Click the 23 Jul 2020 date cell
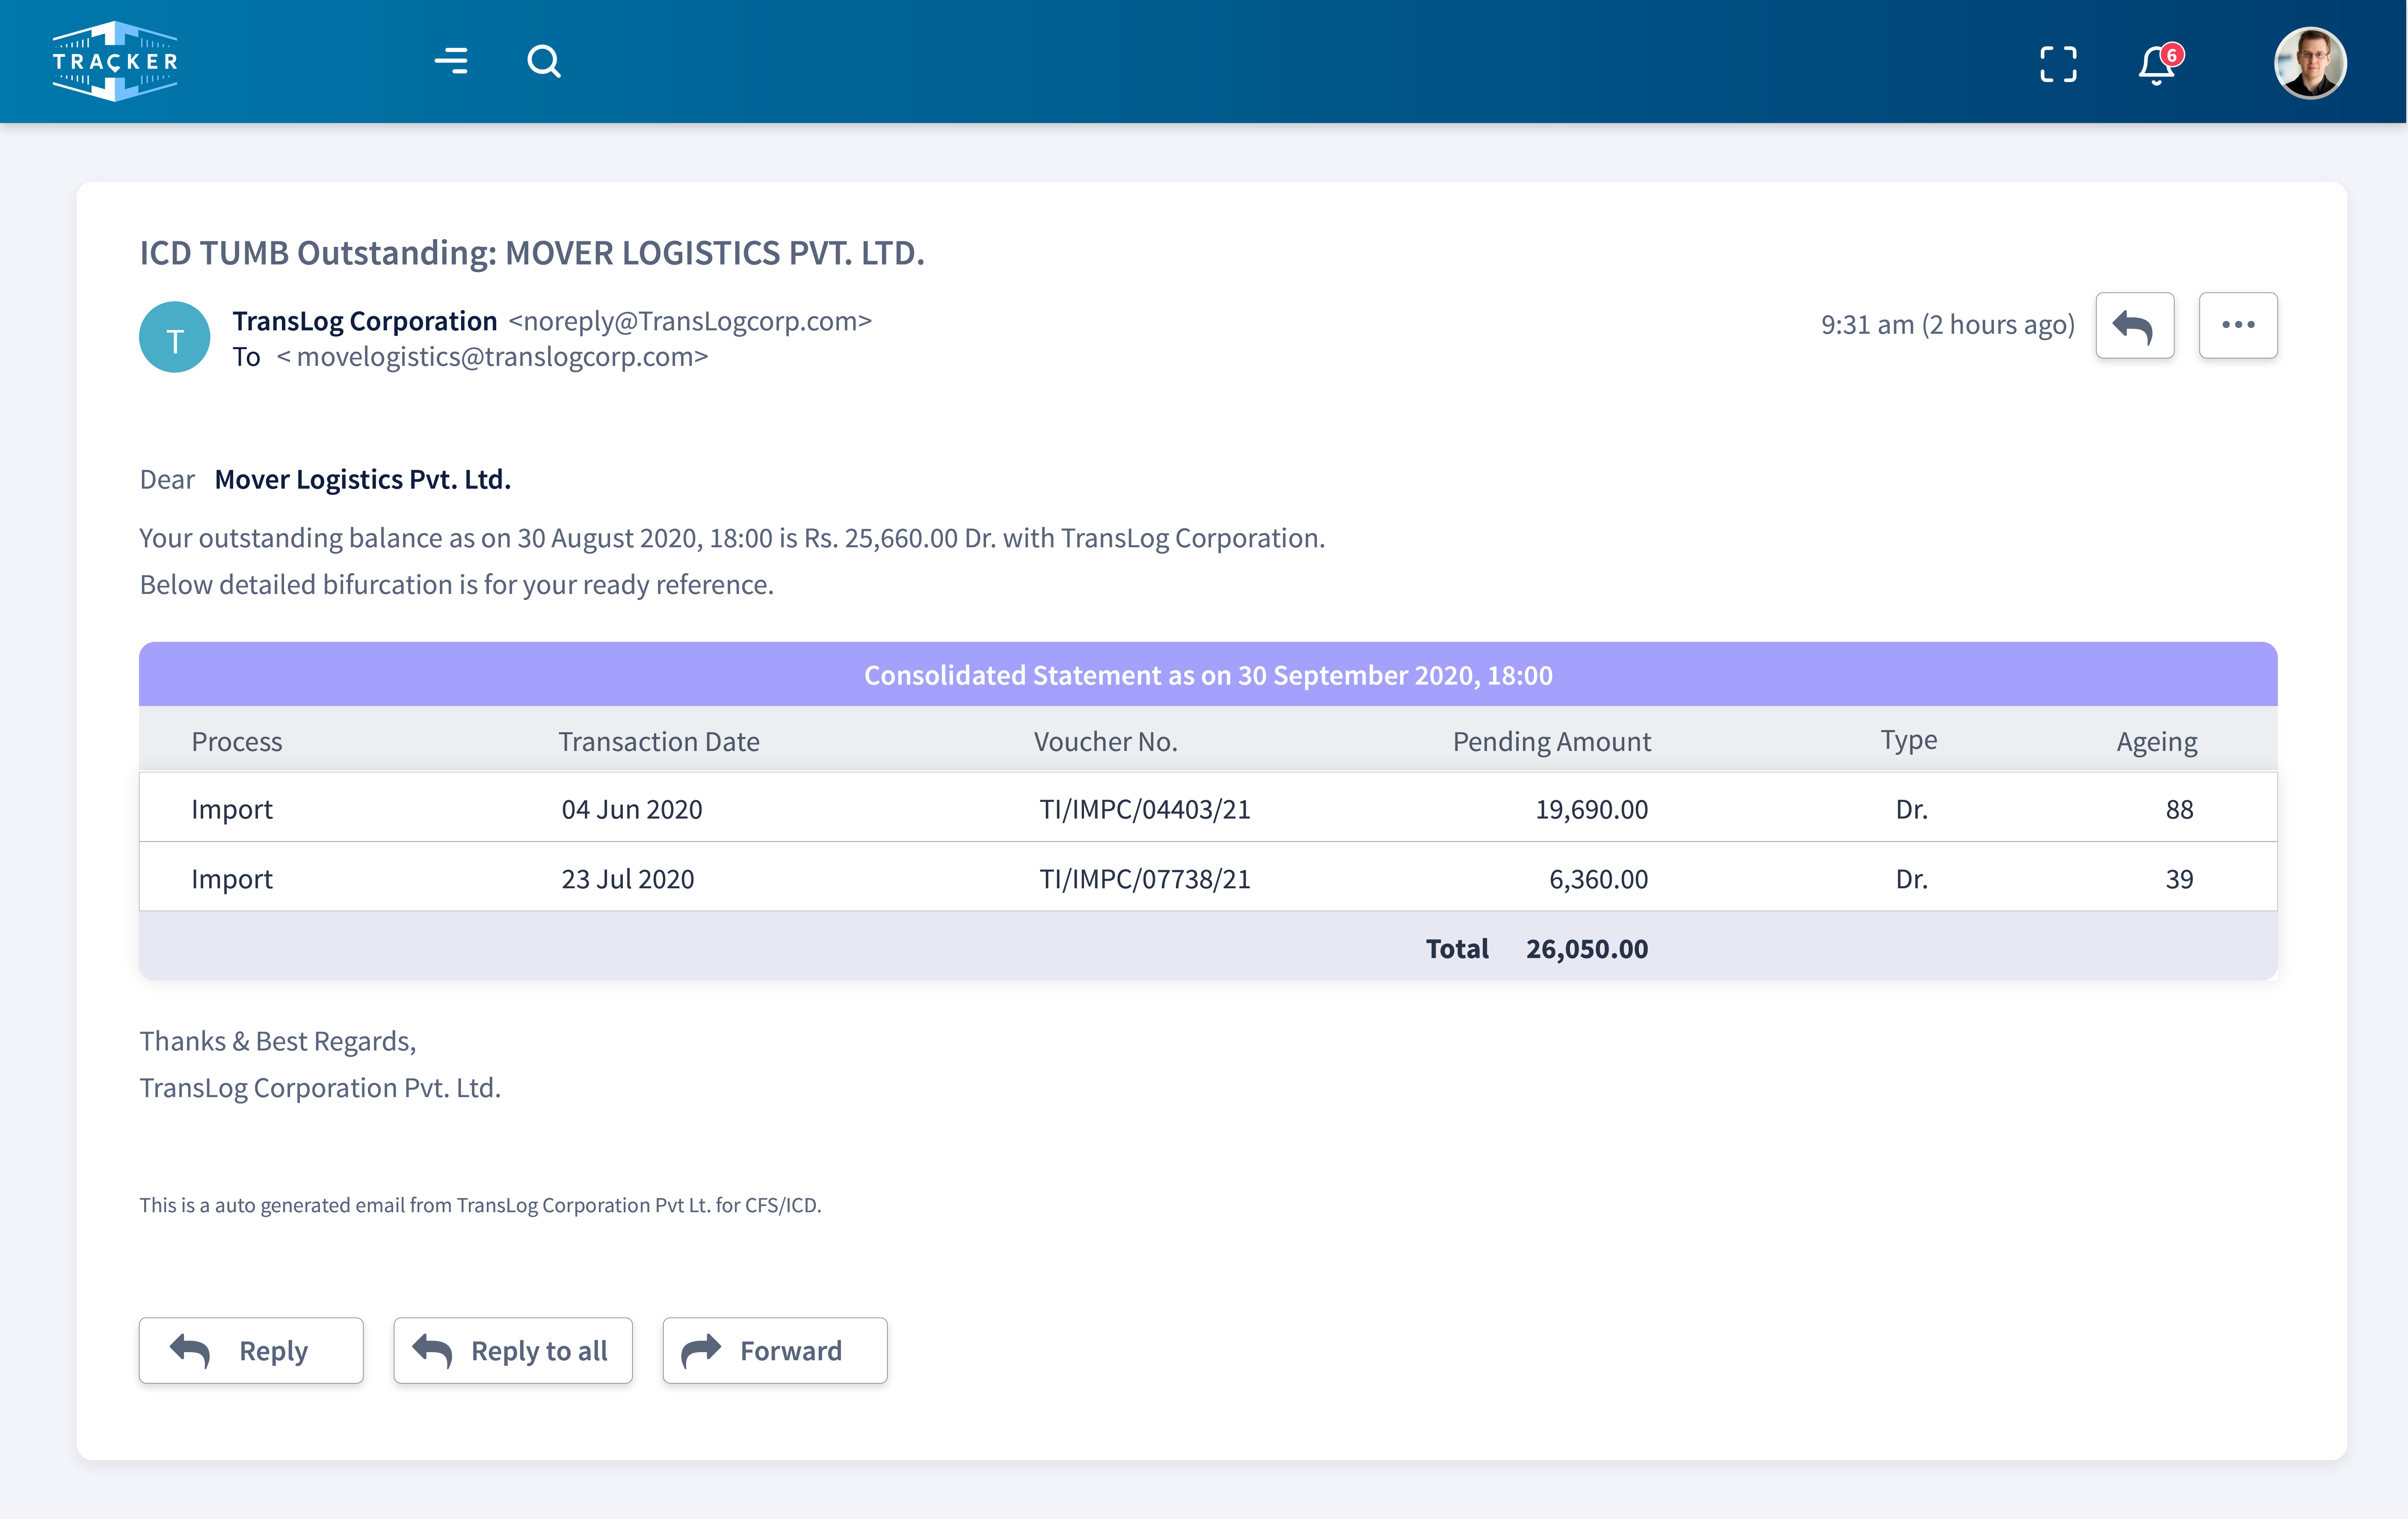2408x1519 pixels. (x=628, y=879)
